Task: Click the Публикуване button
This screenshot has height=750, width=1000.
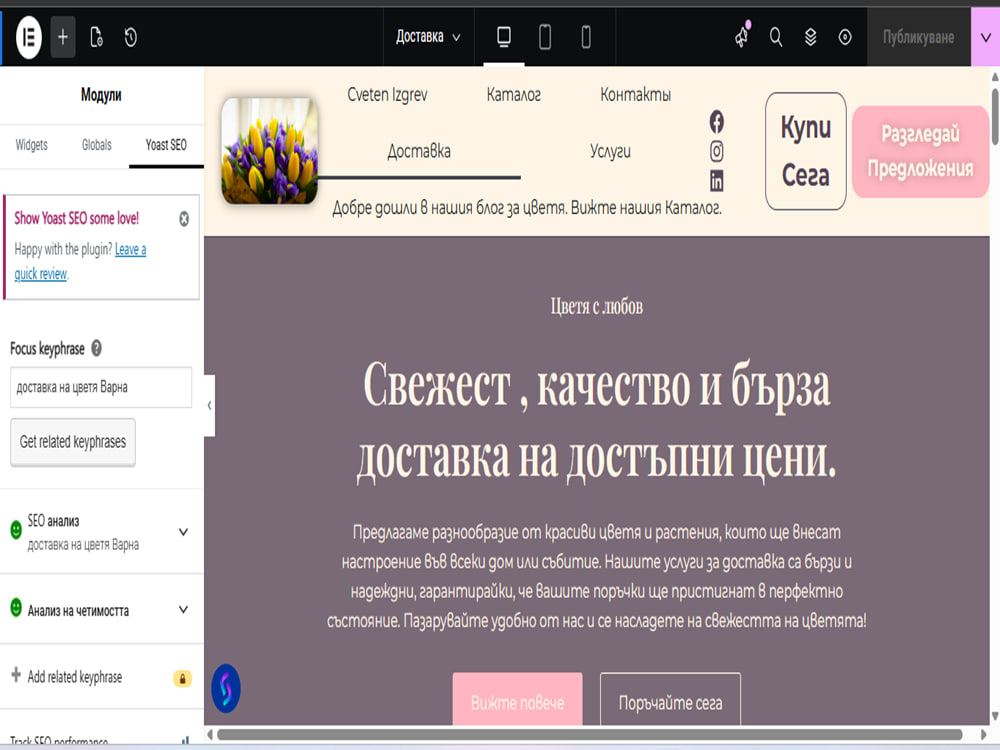Action: (918, 38)
